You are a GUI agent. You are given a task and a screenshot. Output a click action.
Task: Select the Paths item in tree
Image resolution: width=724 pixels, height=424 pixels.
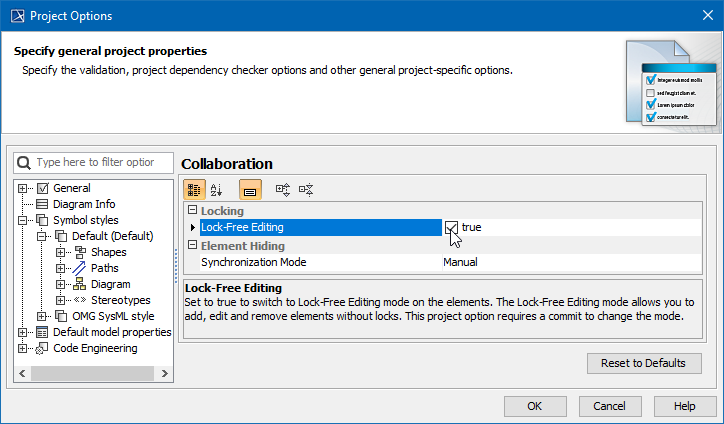(x=104, y=268)
